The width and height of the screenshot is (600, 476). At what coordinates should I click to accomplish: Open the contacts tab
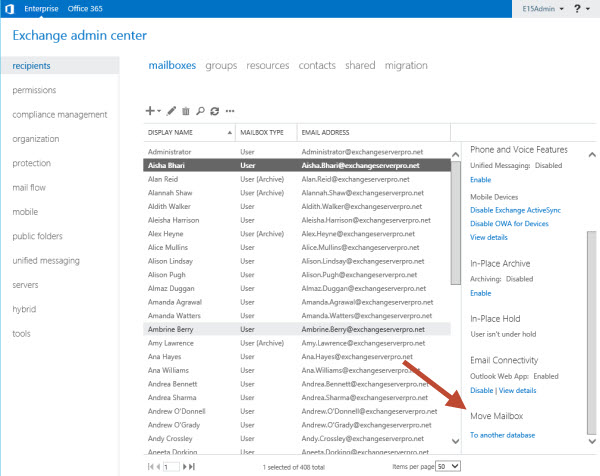click(x=317, y=65)
